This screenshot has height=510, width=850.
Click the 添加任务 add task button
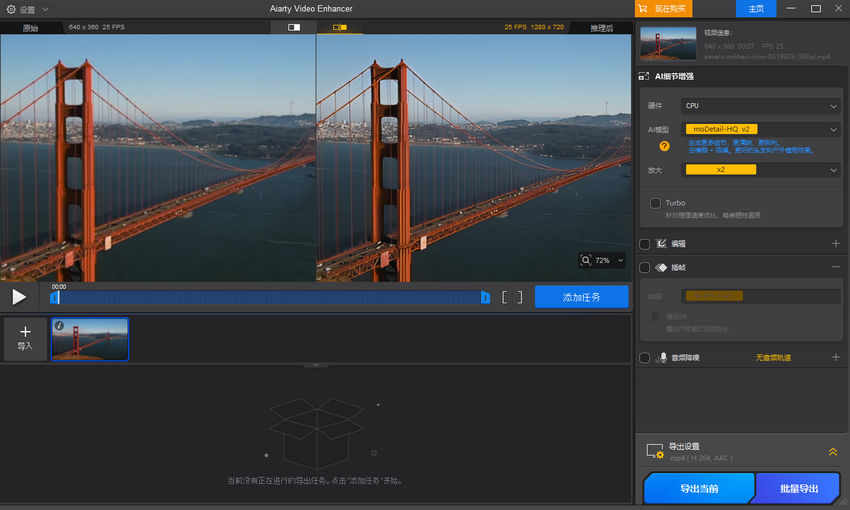click(581, 297)
